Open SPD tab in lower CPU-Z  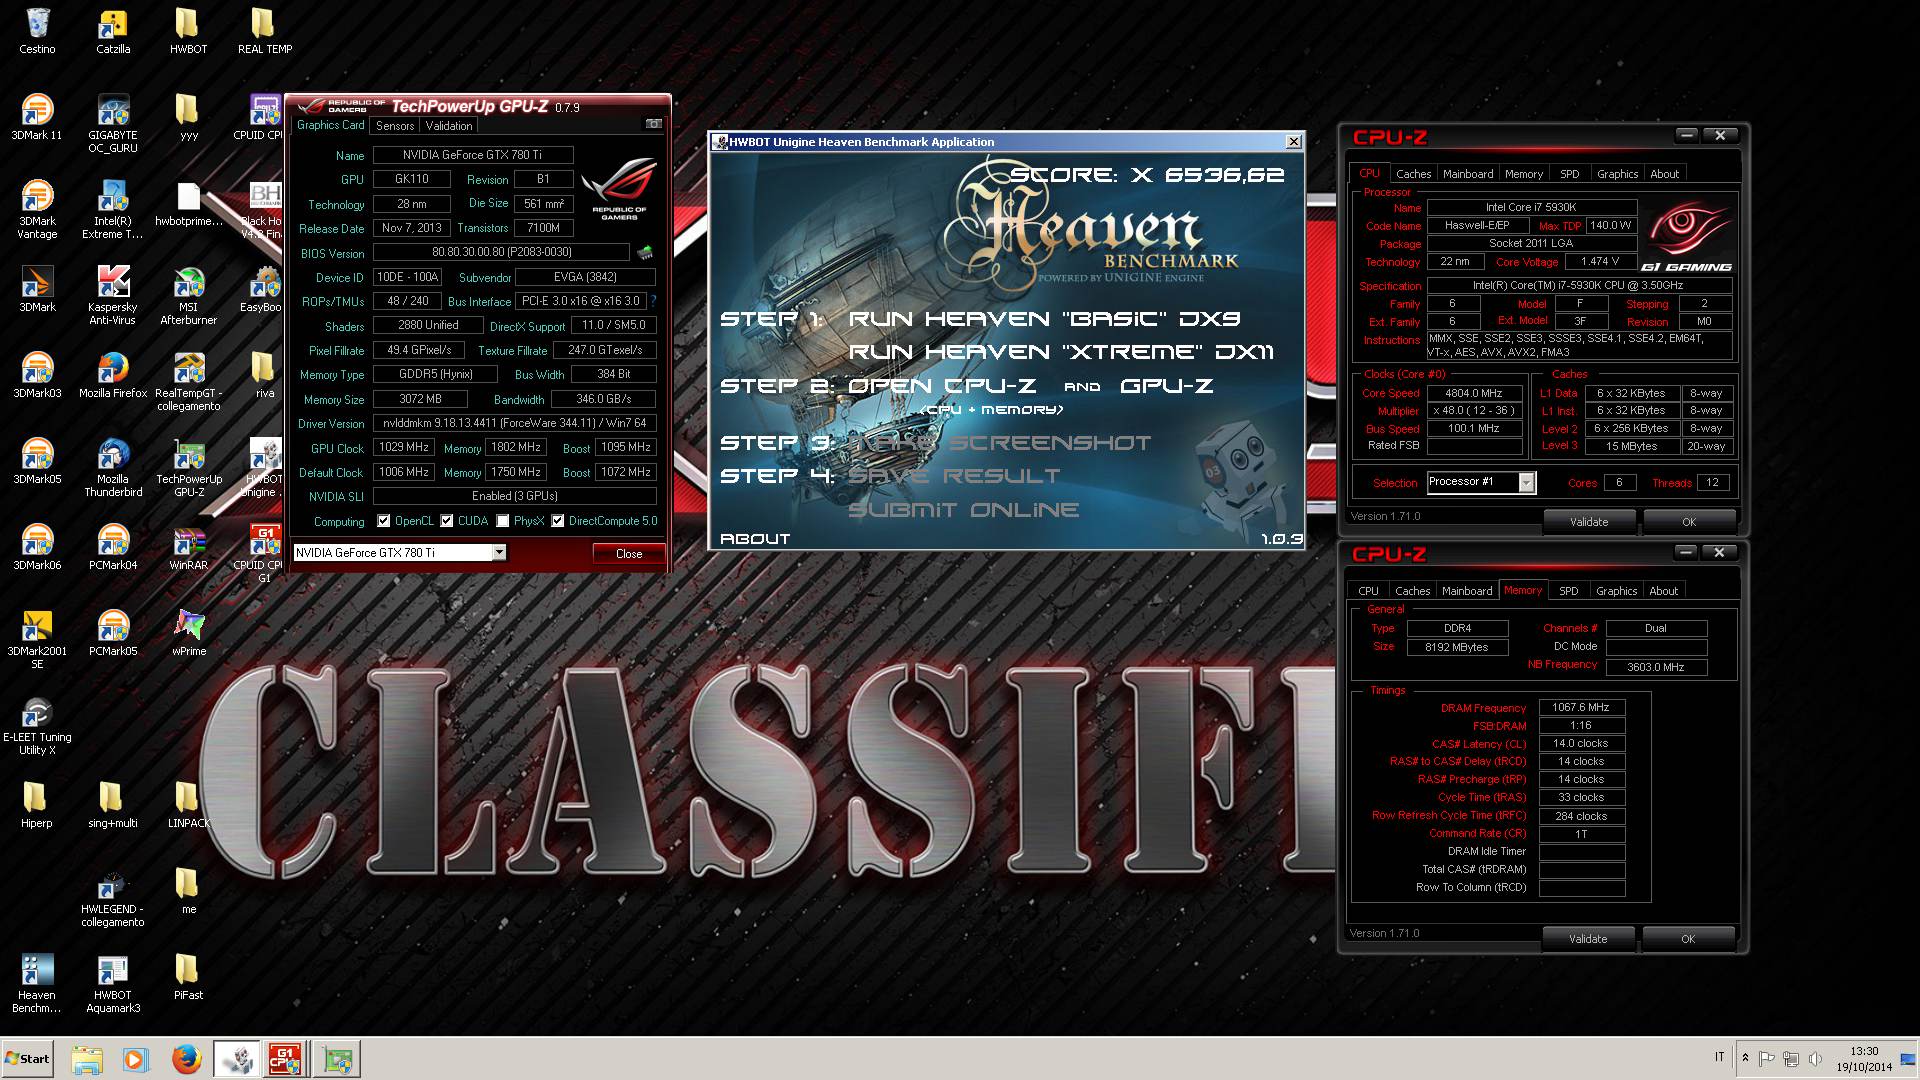[x=1569, y=591]
